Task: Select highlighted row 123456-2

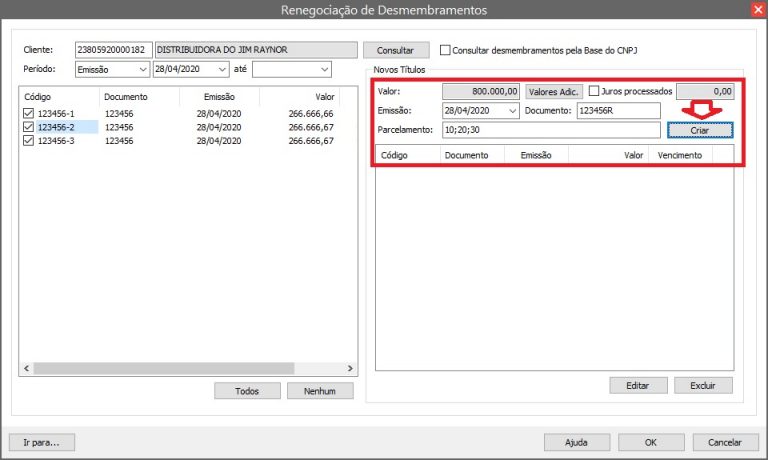Action: (56, 127)
